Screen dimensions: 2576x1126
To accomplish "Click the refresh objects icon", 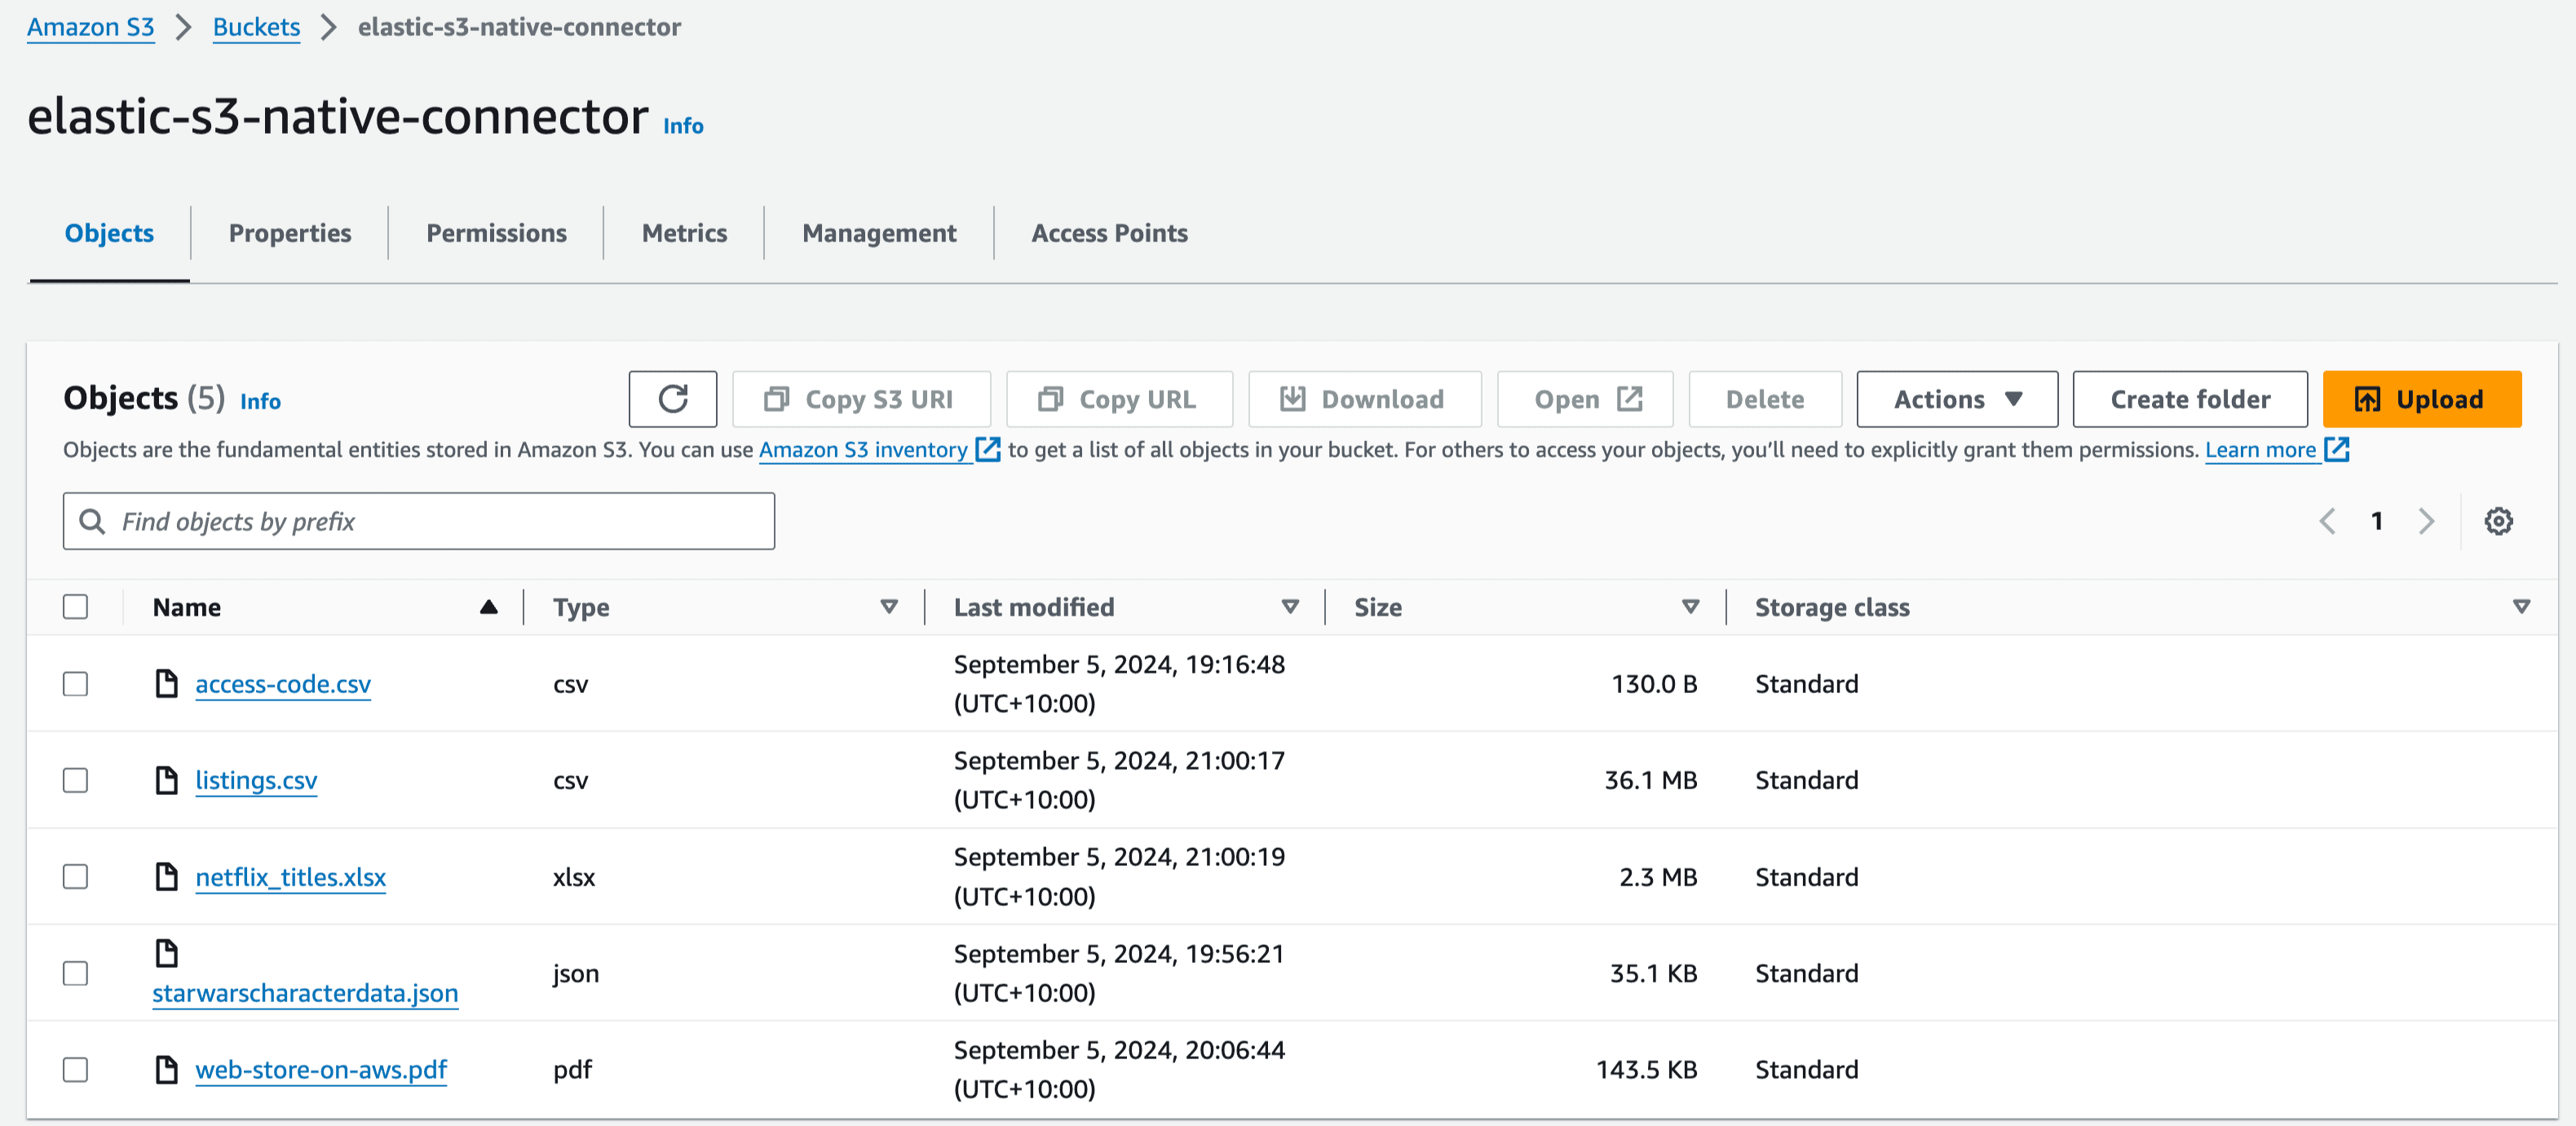I will tap(672, 398).
